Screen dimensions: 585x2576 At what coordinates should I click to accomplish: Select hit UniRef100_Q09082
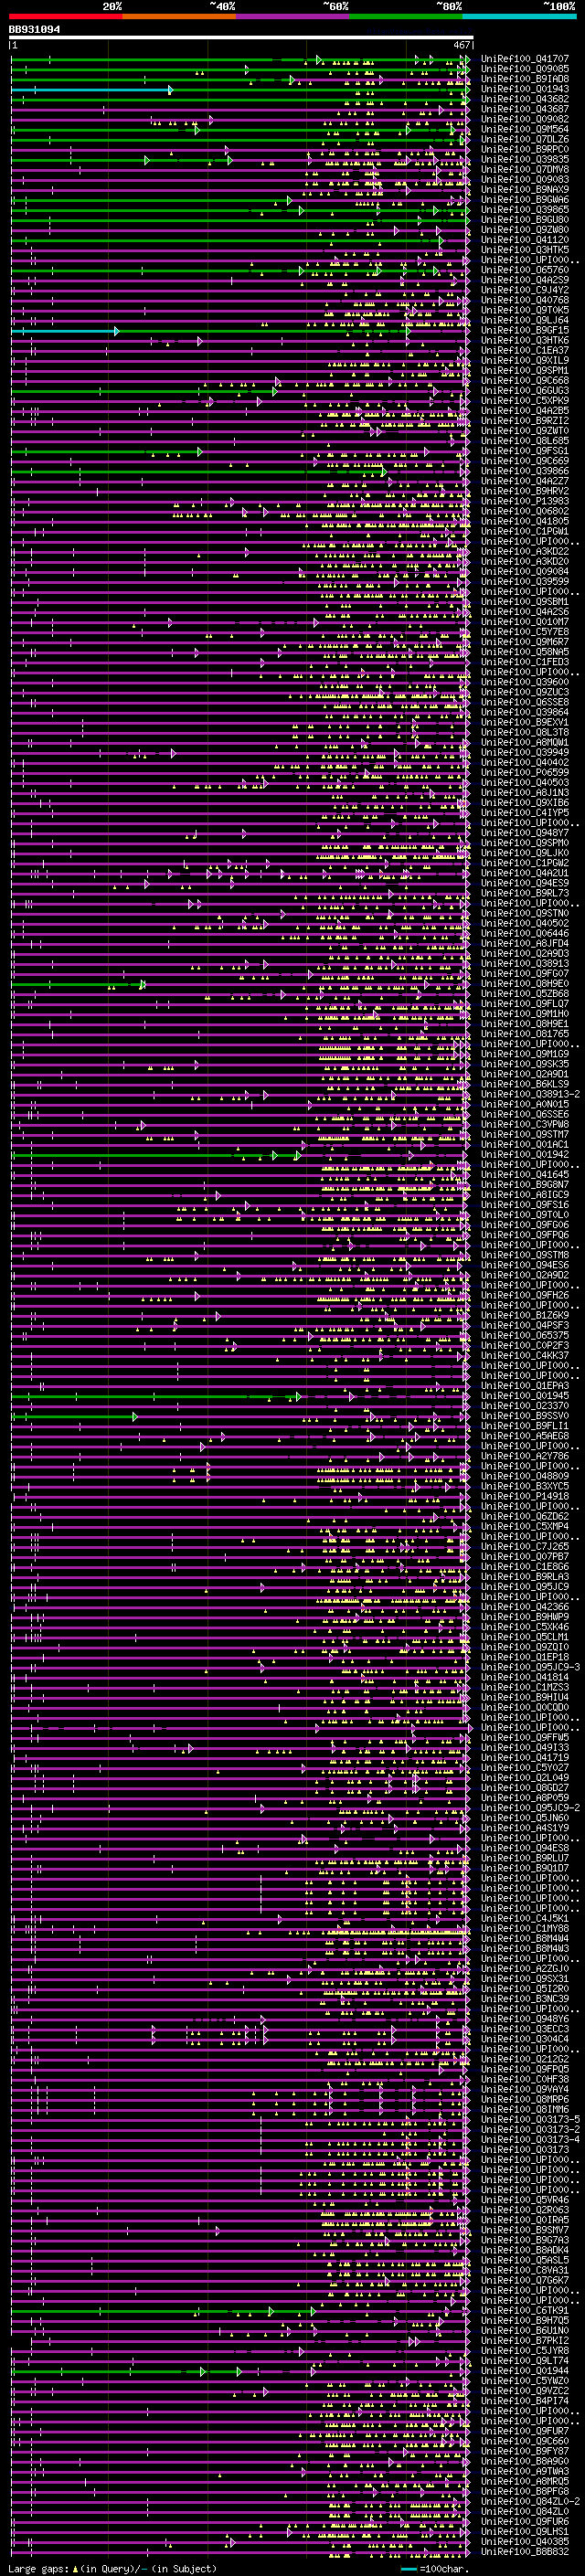[525, 119]
